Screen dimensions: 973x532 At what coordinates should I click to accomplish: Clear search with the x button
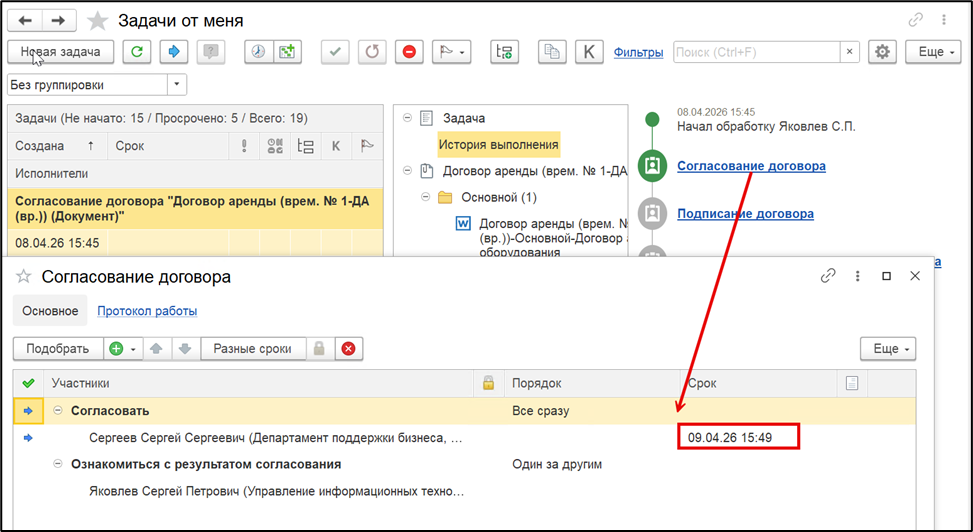(x=850, y=52)
